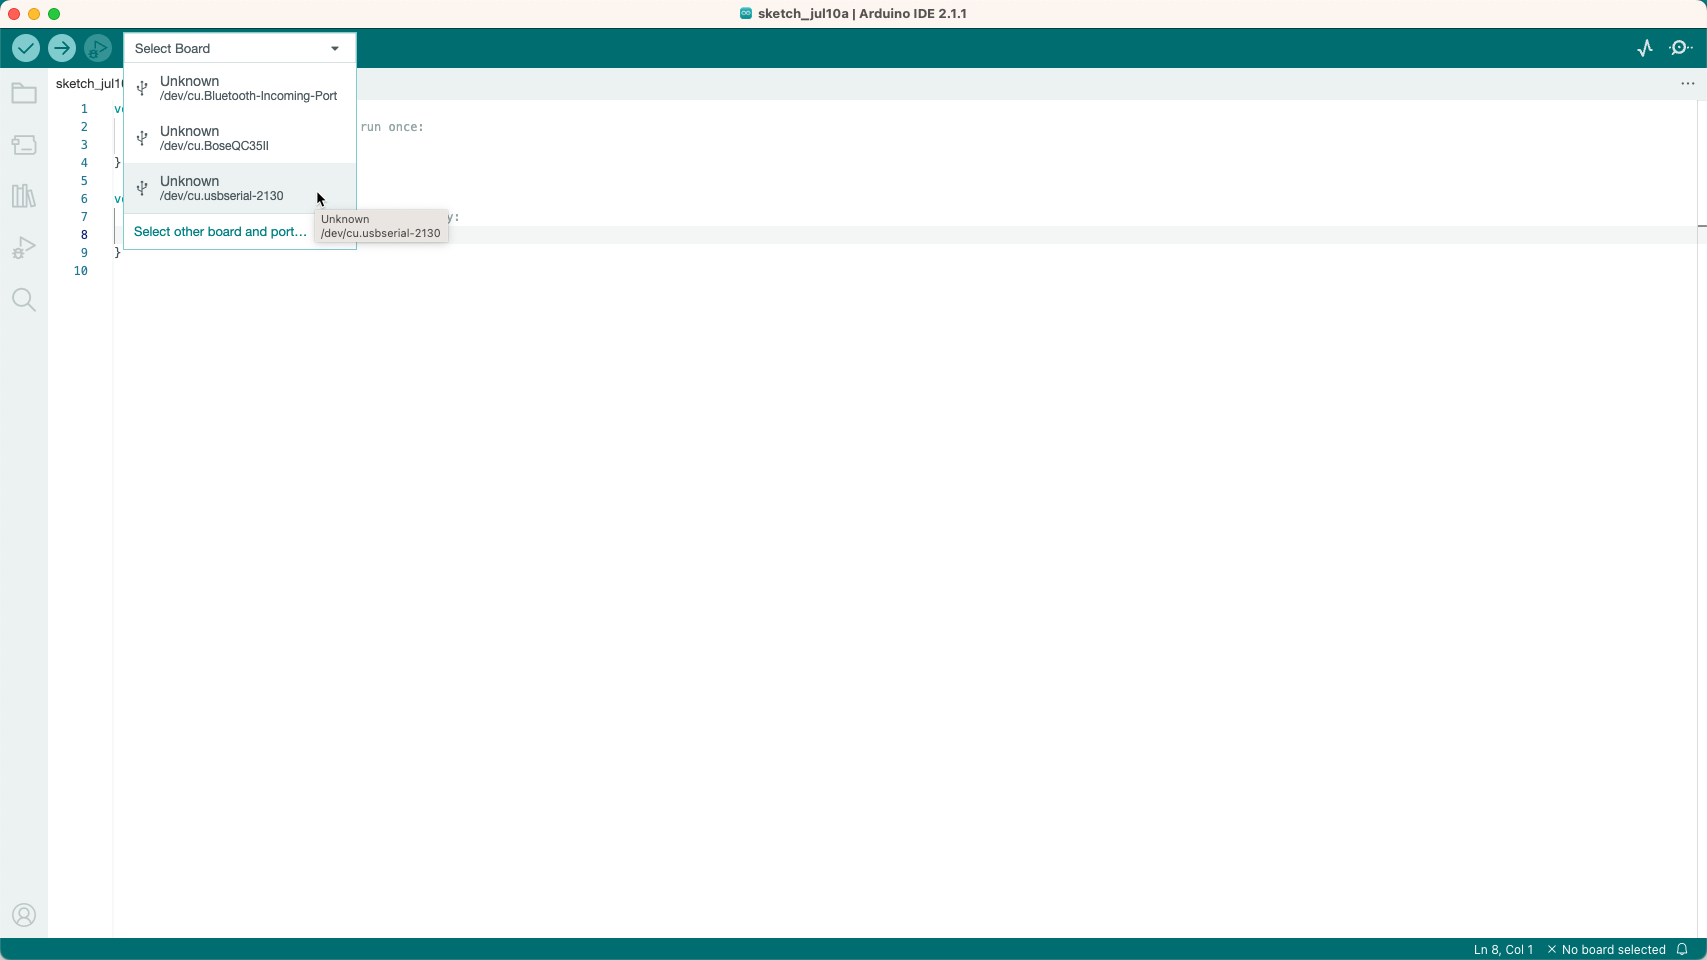Open the Serial Plotter
The width and height of the screenshot is (1707, 960).
(1645, 48)
